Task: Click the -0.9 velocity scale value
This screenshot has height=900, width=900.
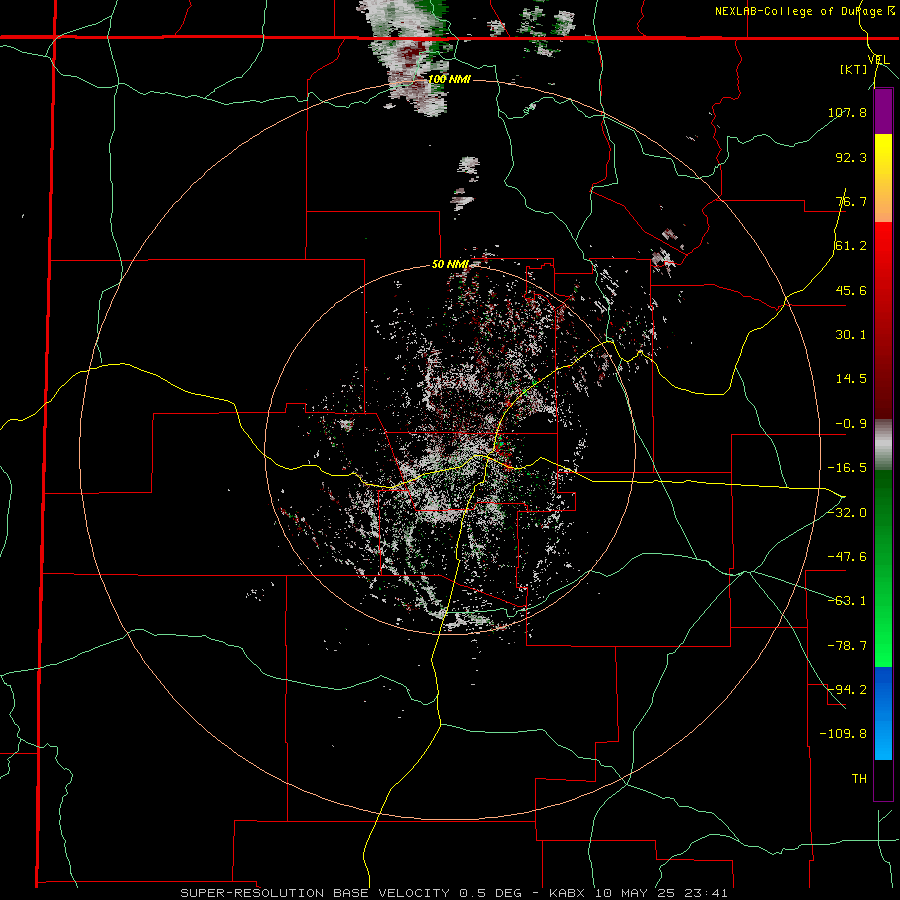Action: [851, 424]
